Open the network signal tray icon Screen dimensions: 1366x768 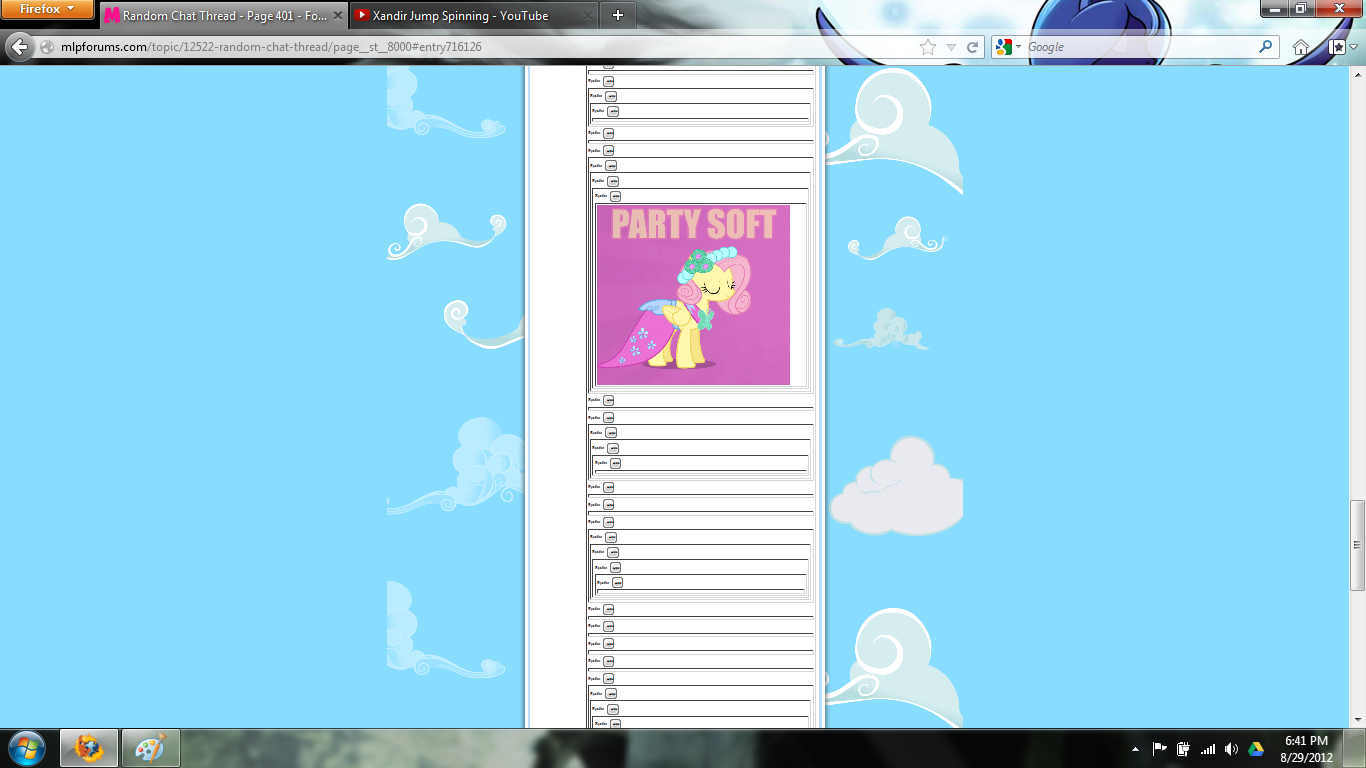1208,748
